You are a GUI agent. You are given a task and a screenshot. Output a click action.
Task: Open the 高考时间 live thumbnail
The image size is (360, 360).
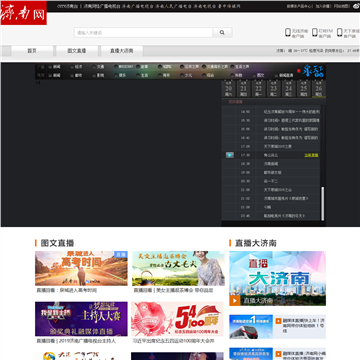pos(81,268)
